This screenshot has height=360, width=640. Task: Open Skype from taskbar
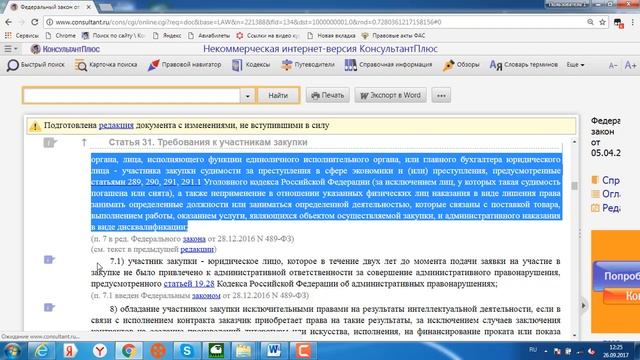(187, 351)
